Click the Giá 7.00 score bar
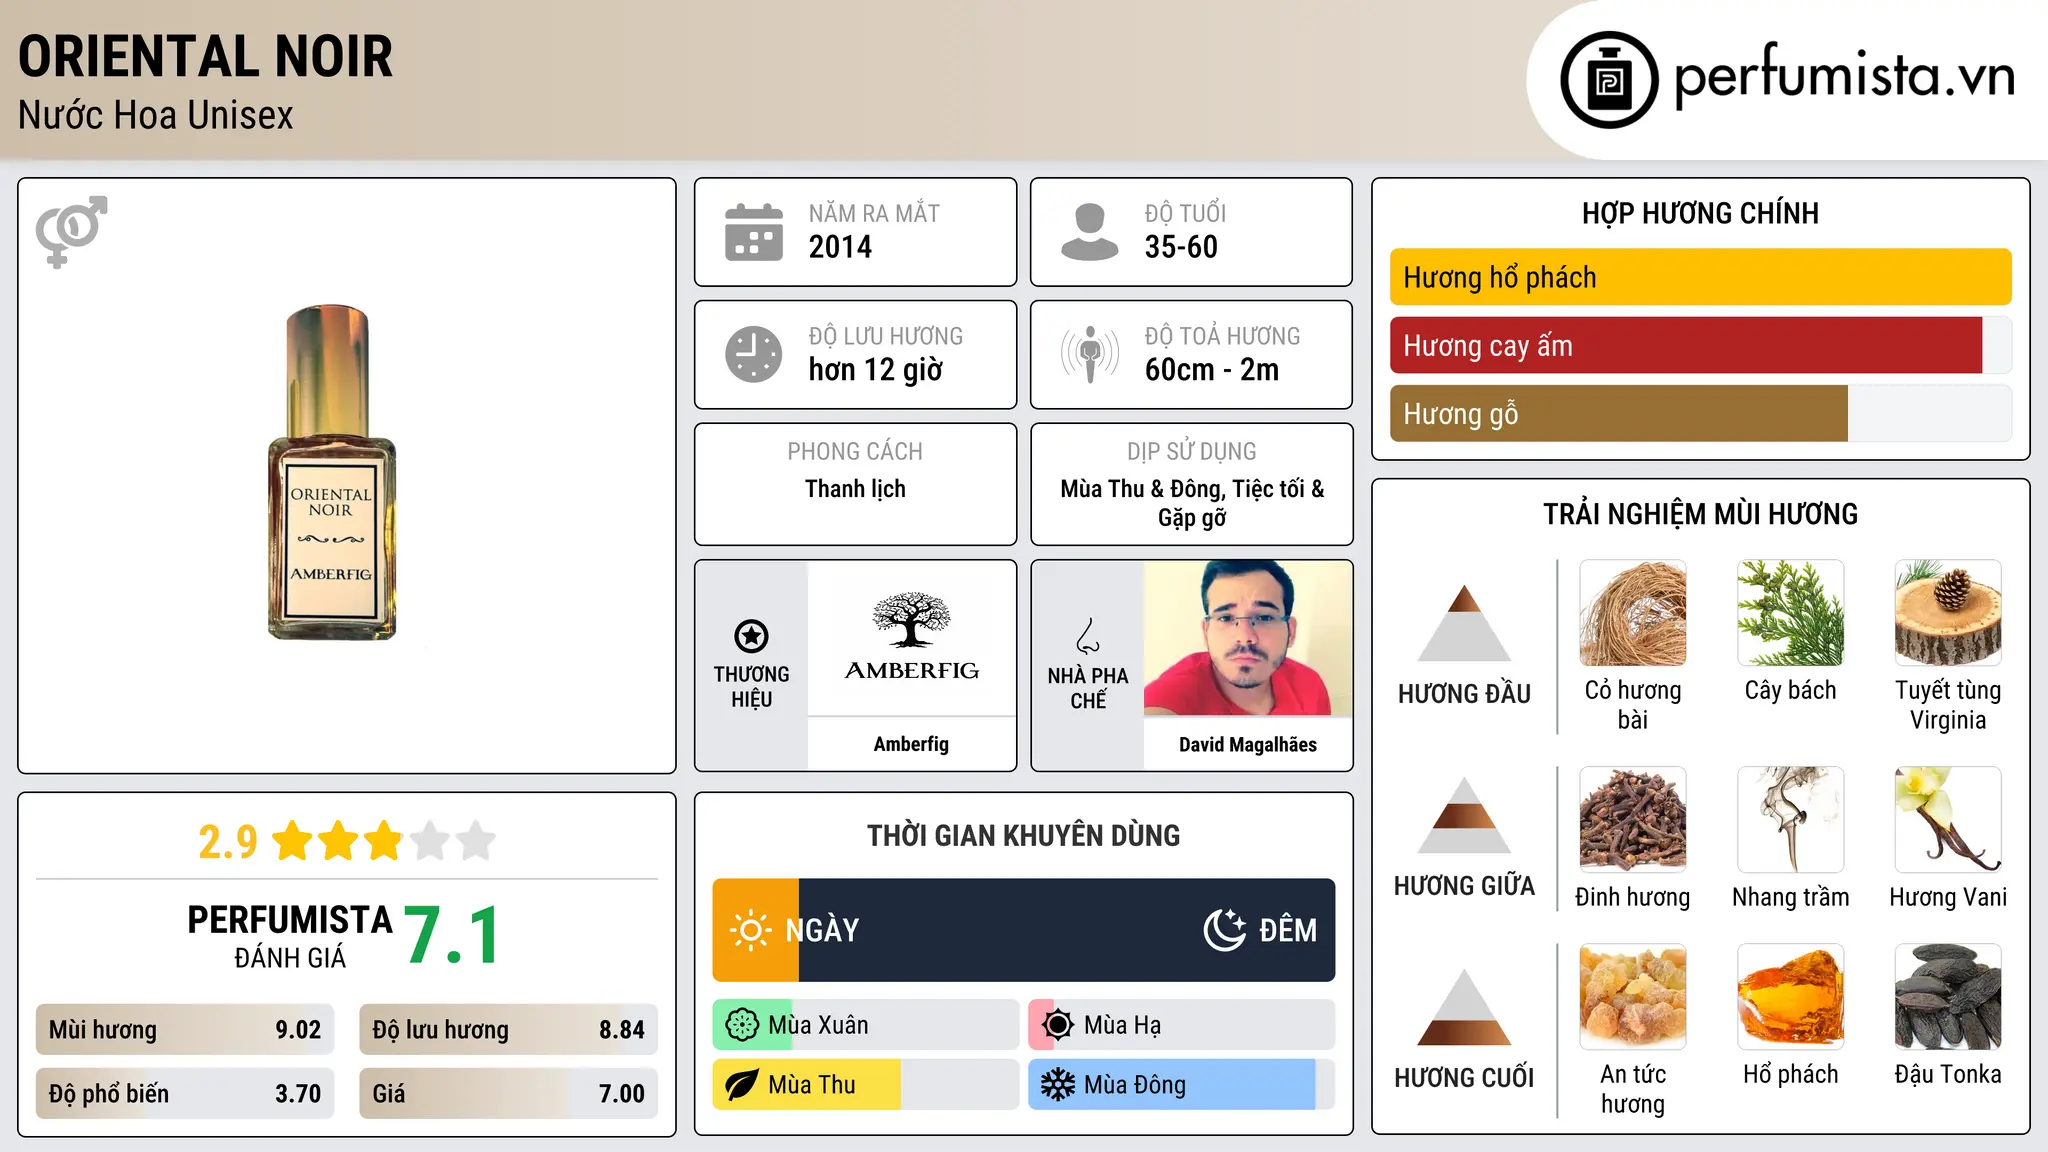The width and height of the screenshot is (2048, 1152). (x=509, y=1094)
